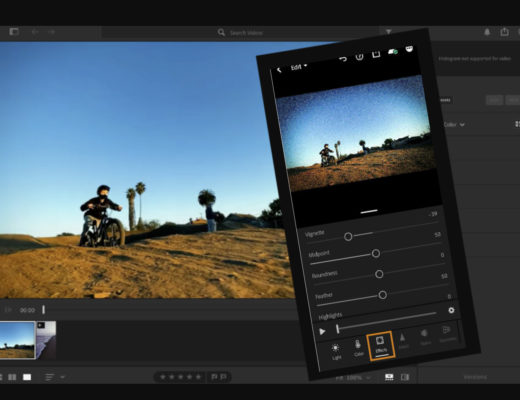Select the Color tab in mobile editor
The width and height of the screenshot is (520, 400).
click(358, 348)
